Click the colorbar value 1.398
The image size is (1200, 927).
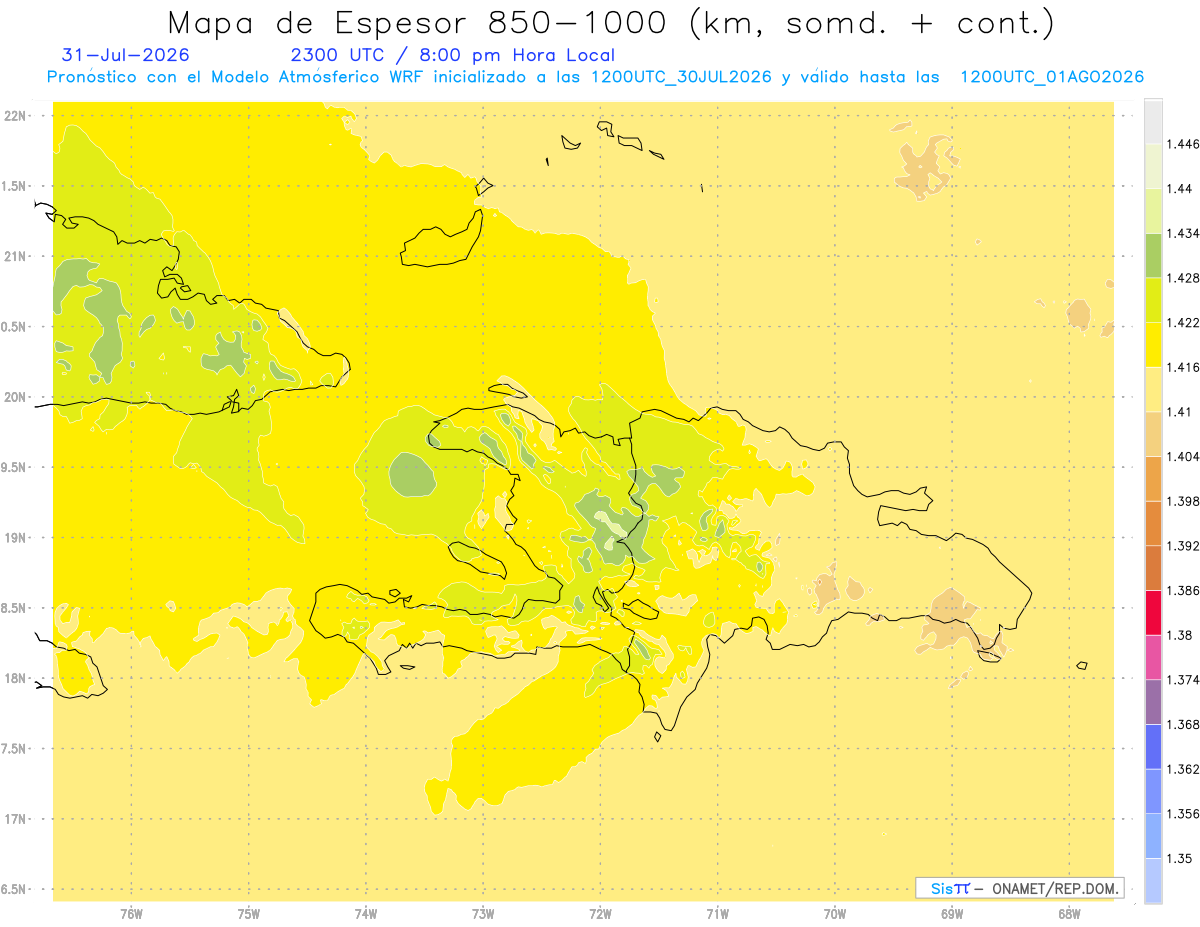pos(1183,501)
